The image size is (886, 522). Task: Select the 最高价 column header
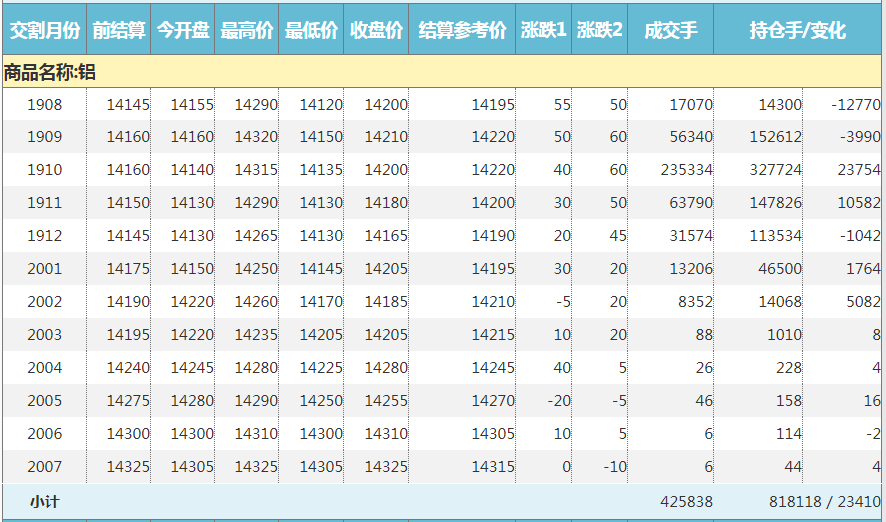[247, 30]
